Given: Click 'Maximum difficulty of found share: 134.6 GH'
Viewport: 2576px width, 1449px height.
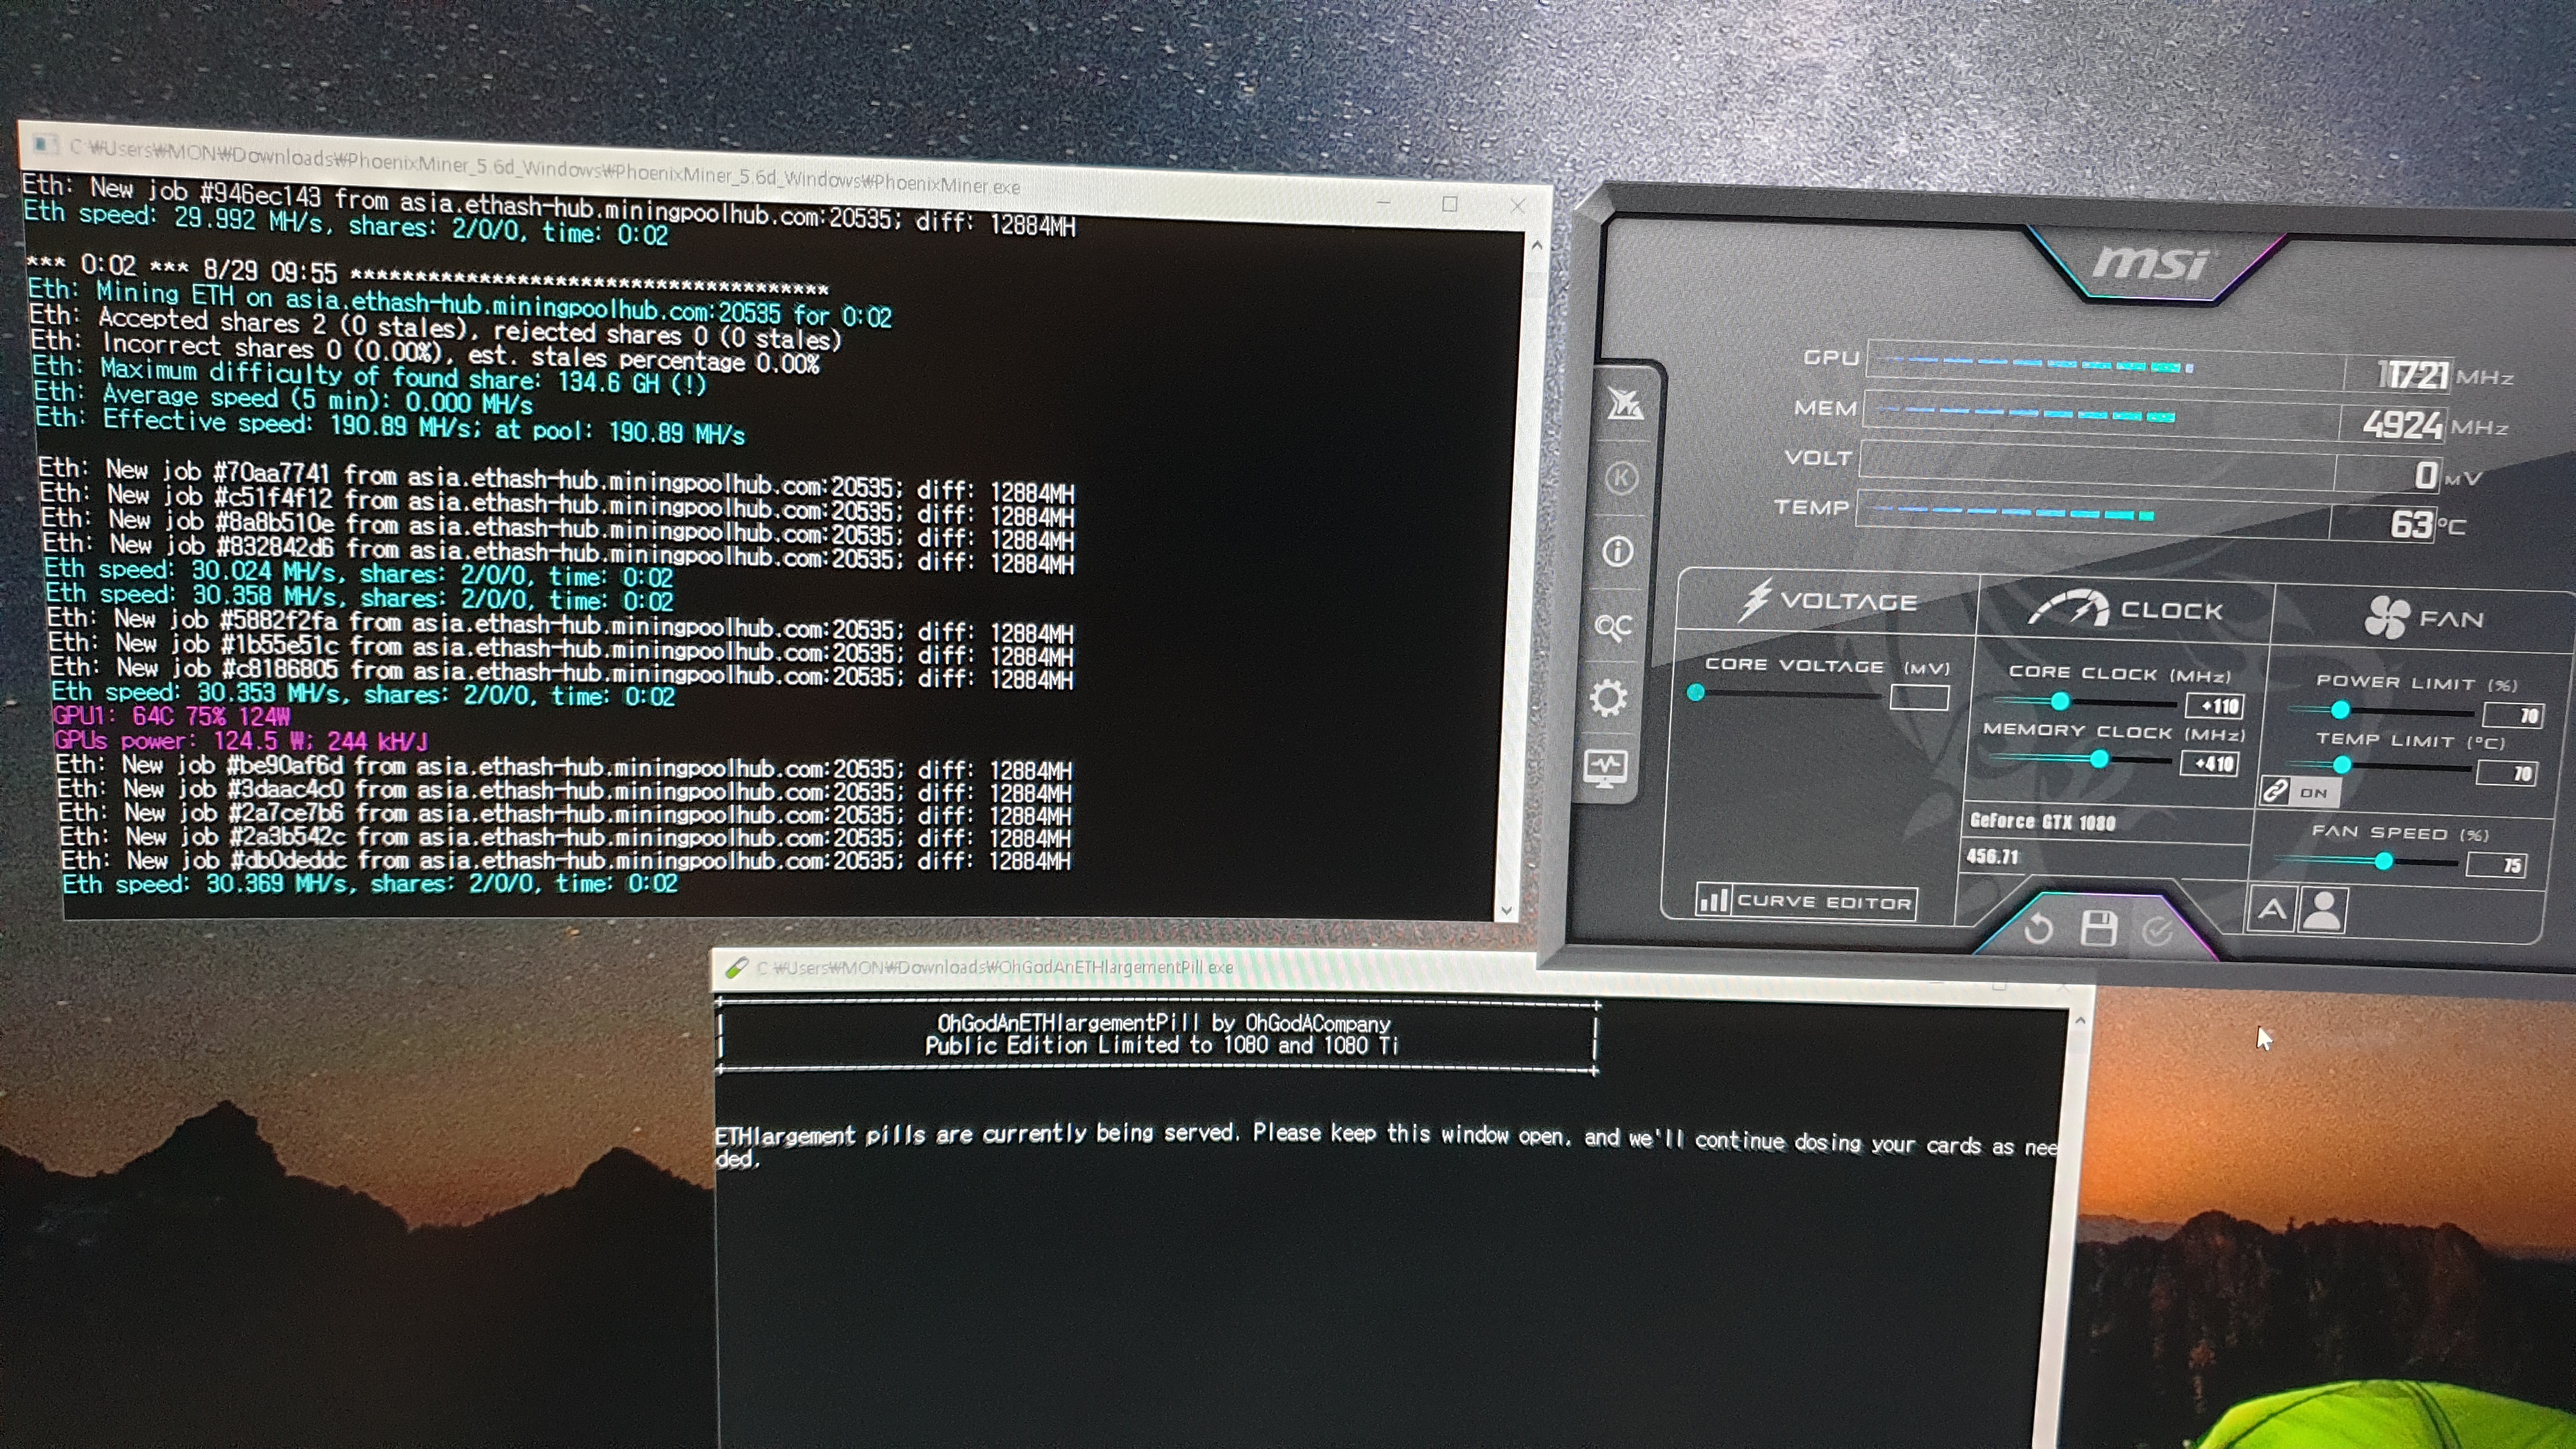Looking at the screenshot, I should [x=370, y=375].
